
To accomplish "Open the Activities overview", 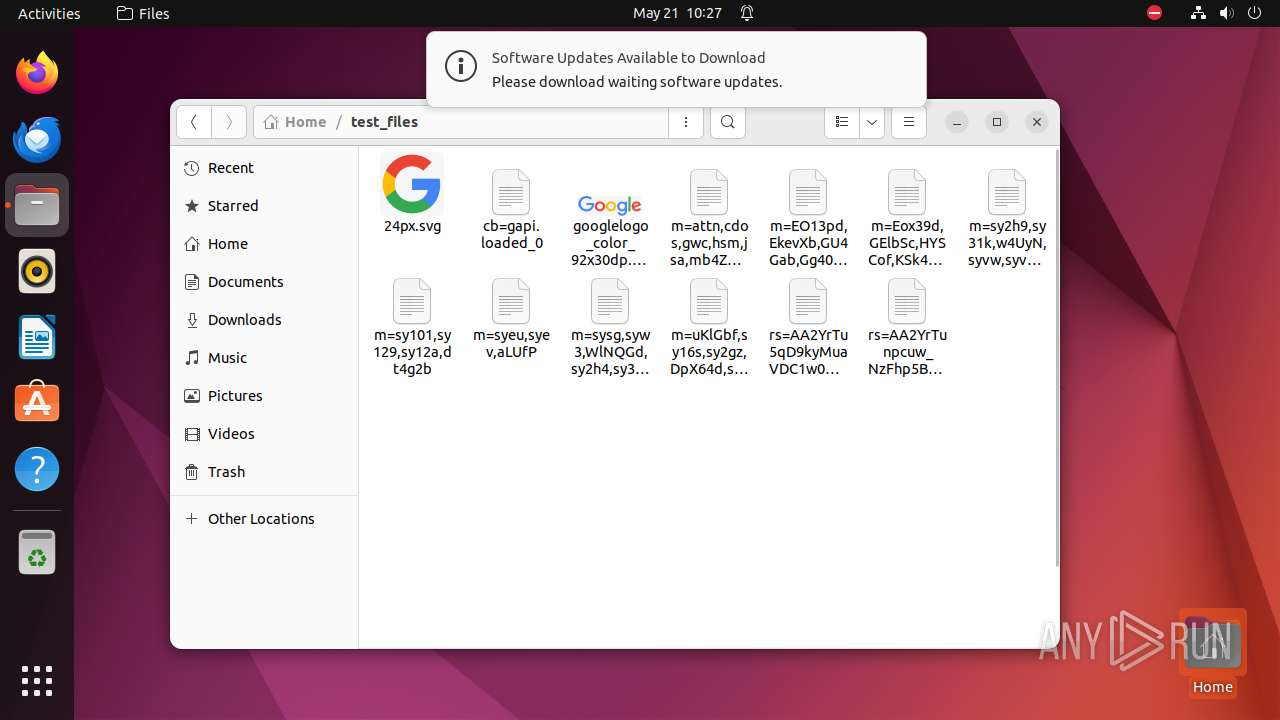I will [x=49, y=13].
